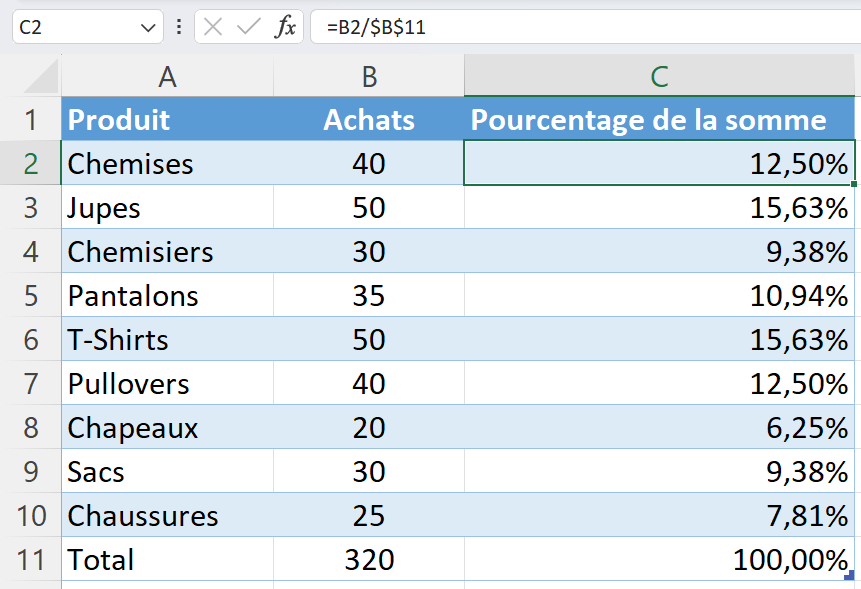Image resolution: width=861 pixels, height=589 pixels.
Task: Click the Insert Function fx icon
Action: 284,26
